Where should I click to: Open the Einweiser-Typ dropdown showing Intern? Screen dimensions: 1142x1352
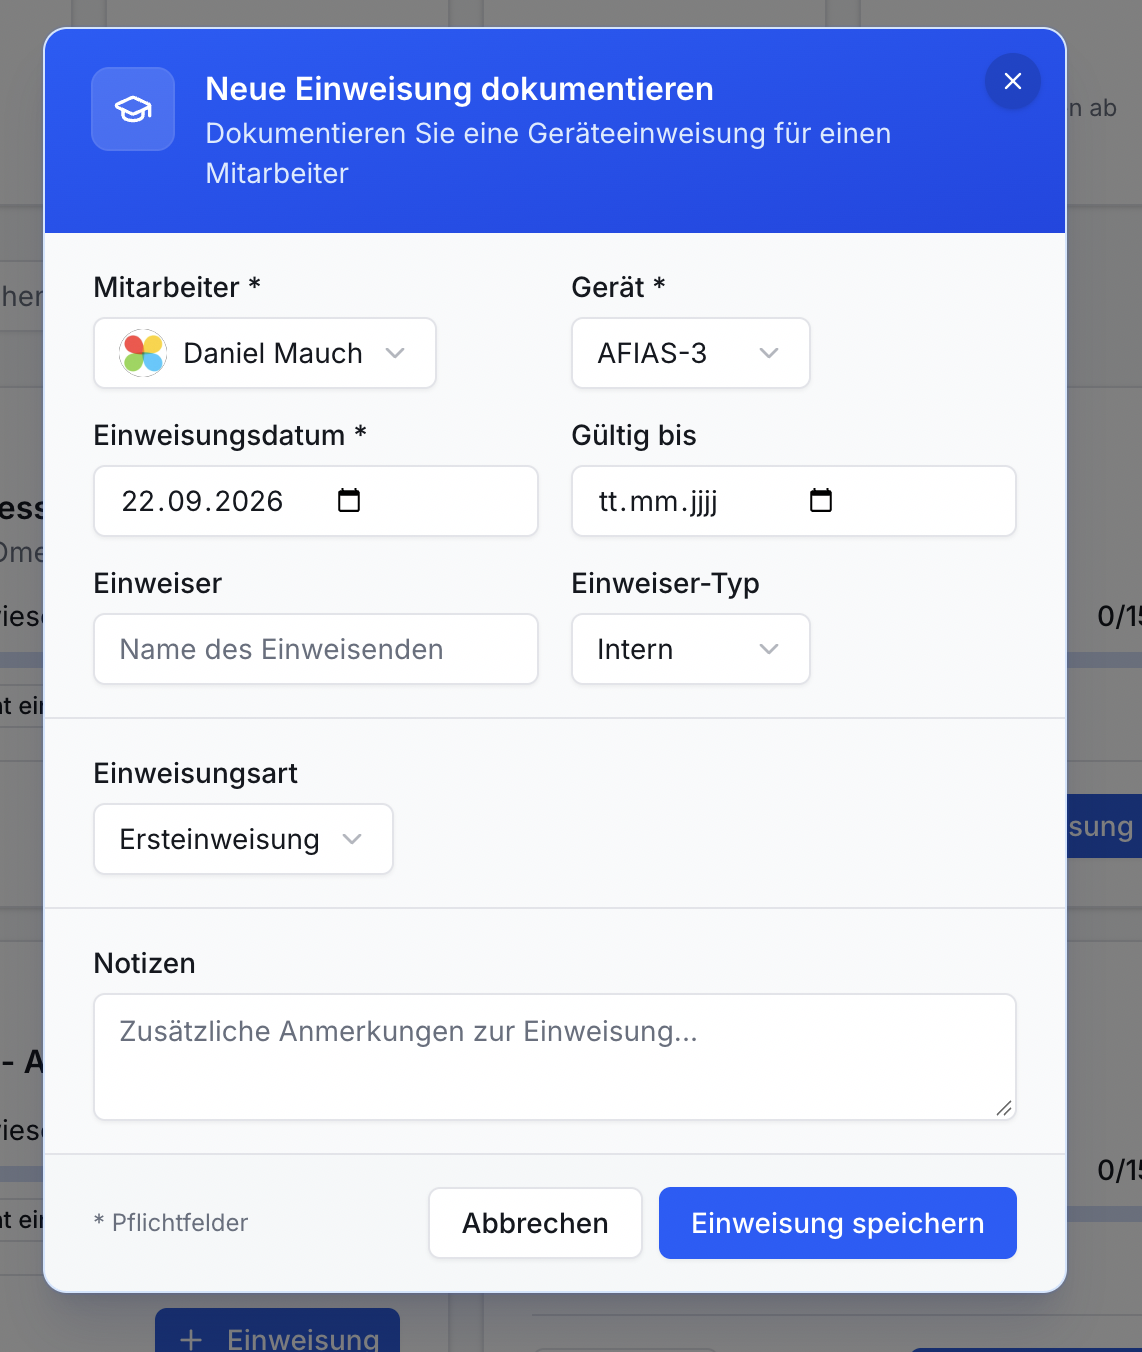(691, 649)
